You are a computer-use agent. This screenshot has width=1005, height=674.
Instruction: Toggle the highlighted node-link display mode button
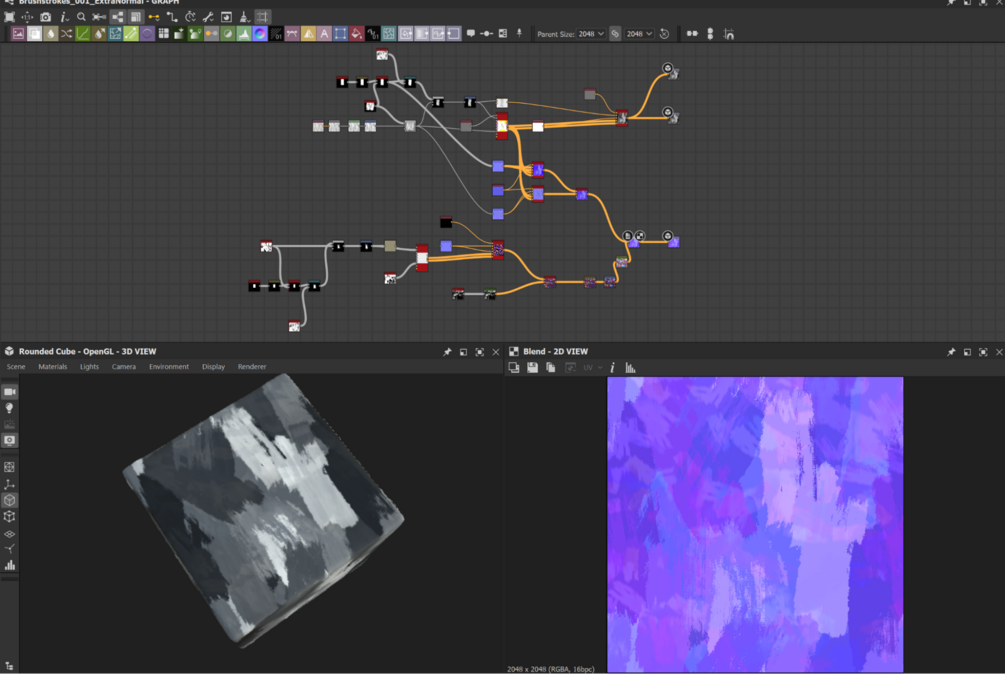point(117,17)
